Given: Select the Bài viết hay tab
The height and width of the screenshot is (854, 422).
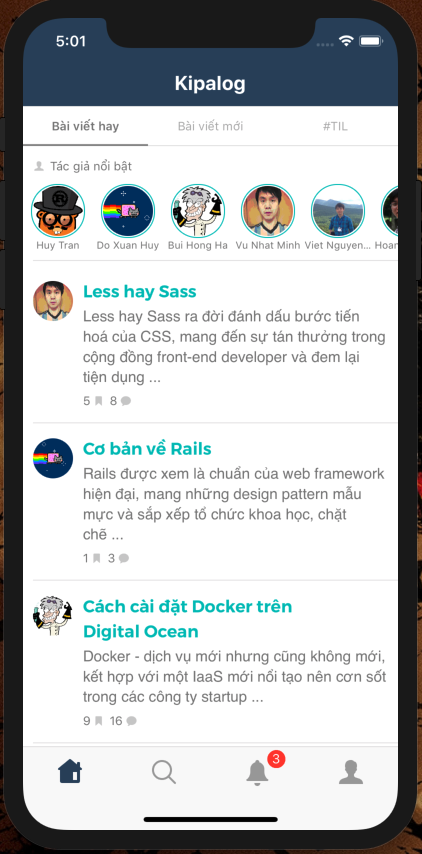Looking at the screenshot, I should 85,126.
